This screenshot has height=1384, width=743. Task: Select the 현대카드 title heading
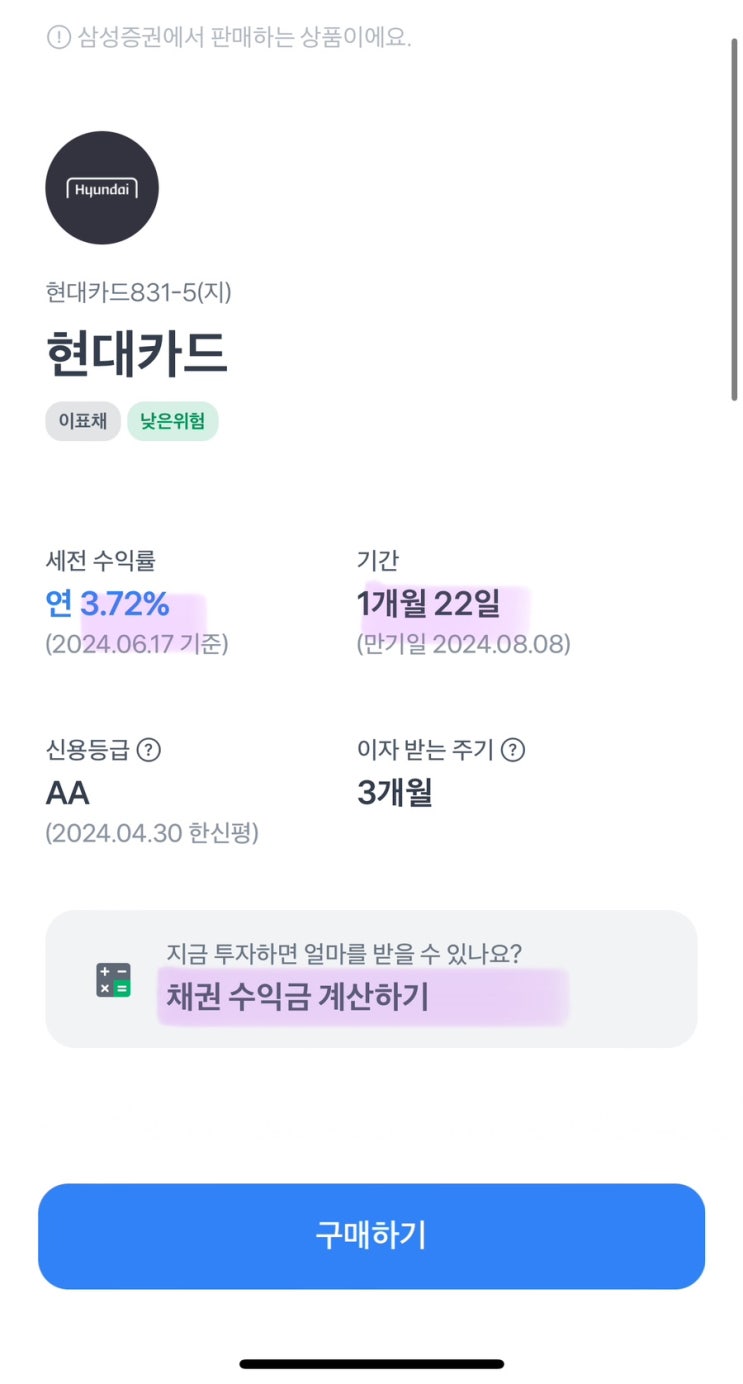pyautogui.click(x=137, y=353)
